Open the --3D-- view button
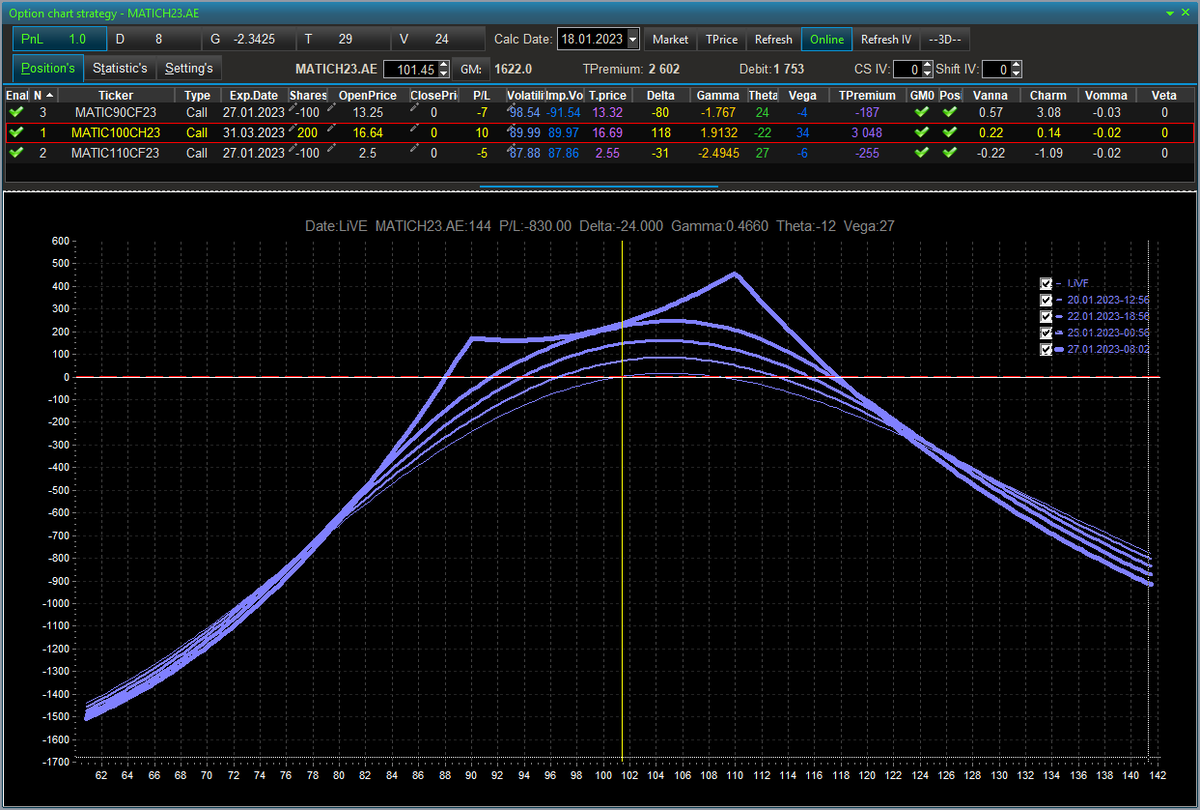1200x810 pixels. click(x=944, y=40)
